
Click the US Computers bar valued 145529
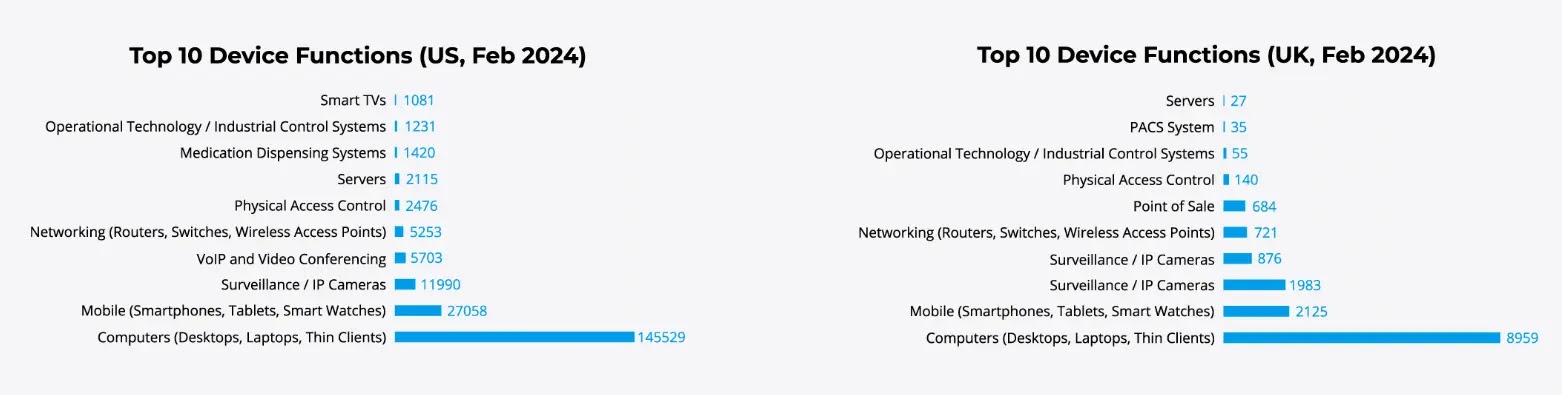514,337
